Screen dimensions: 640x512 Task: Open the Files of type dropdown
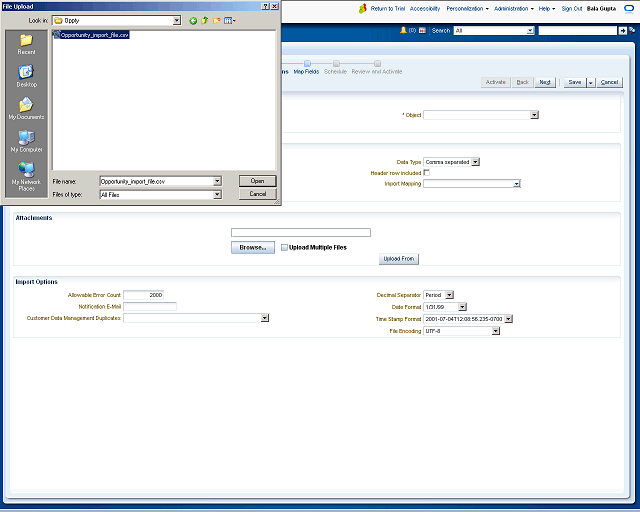(218, 195)
